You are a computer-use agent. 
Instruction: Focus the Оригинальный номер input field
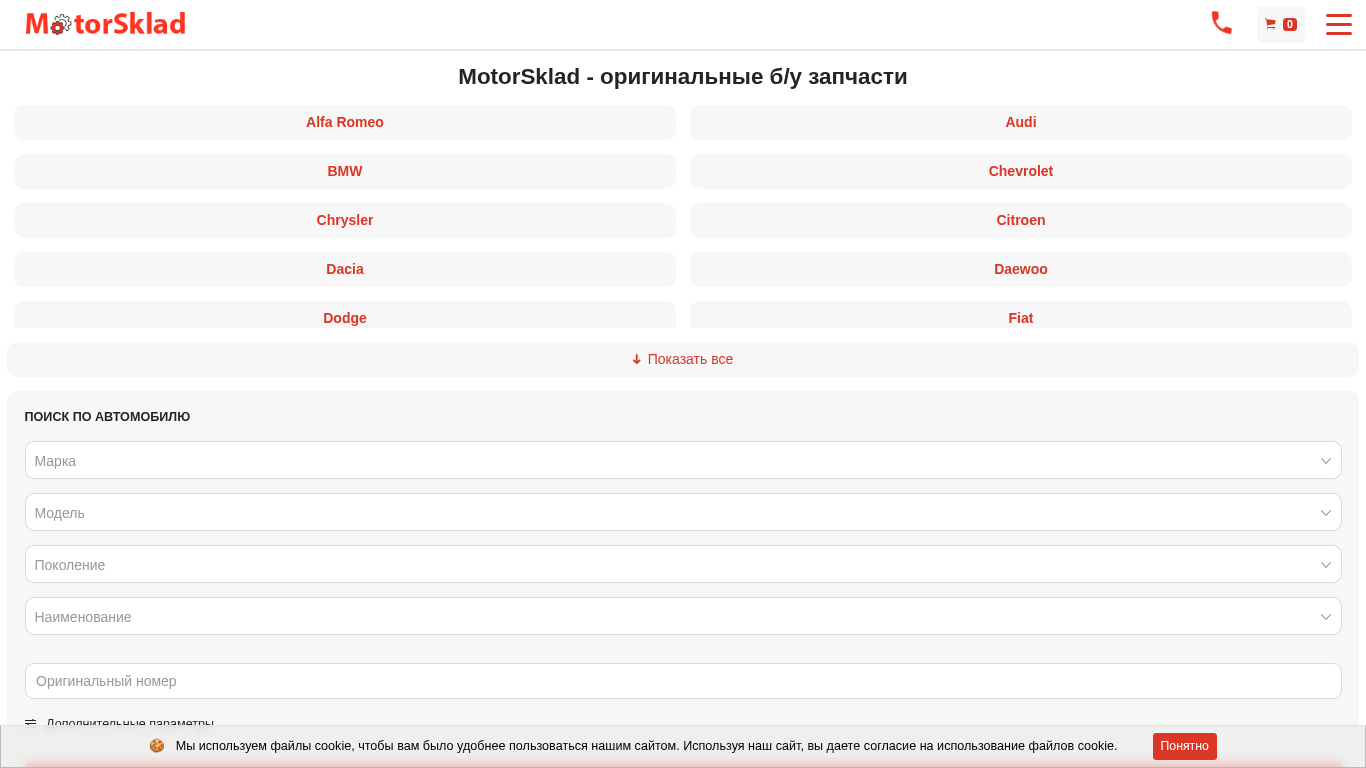683,681
